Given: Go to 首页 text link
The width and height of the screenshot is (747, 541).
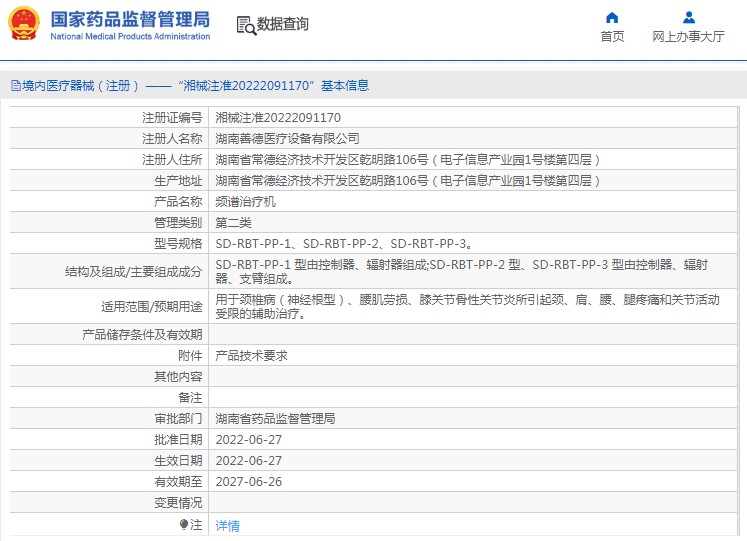Looking at the screenshot, I should [612, 37].
